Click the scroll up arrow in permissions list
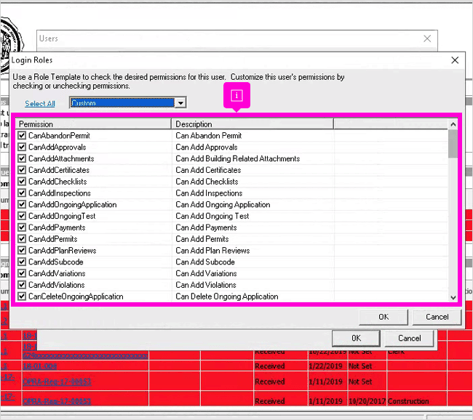Screen dimensions: 473x420 tap(453, 124)
